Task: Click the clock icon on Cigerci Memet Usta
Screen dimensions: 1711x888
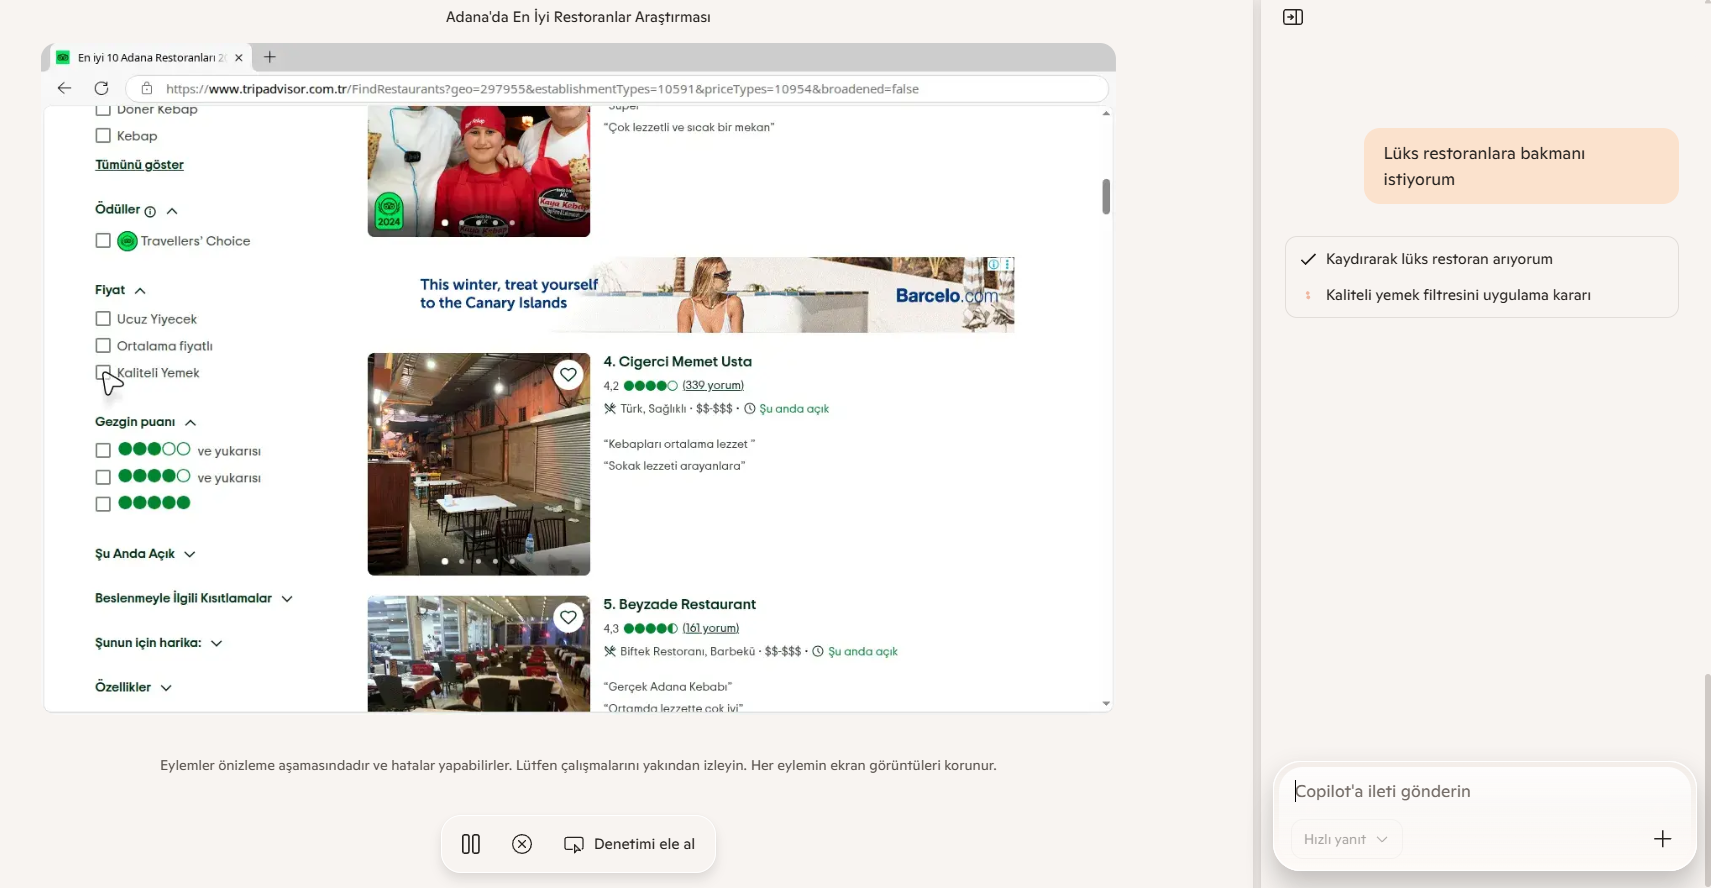Action: coord(750,409)
